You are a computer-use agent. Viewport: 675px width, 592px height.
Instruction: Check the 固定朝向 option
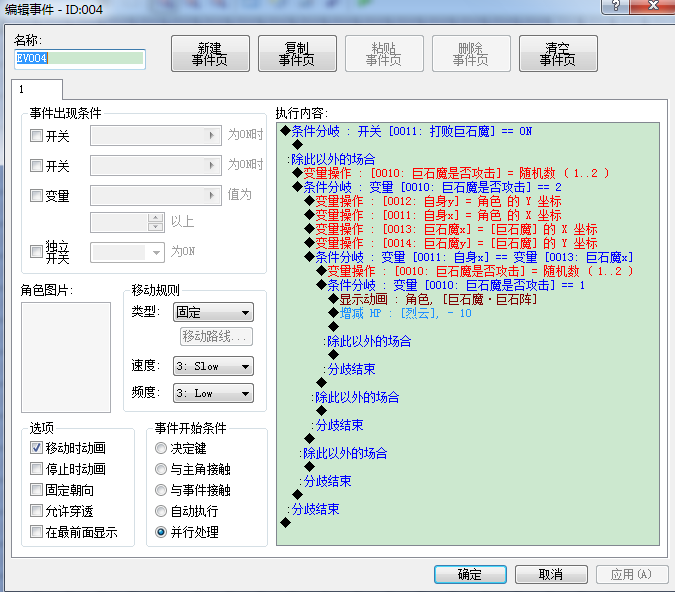coord(36,490)
